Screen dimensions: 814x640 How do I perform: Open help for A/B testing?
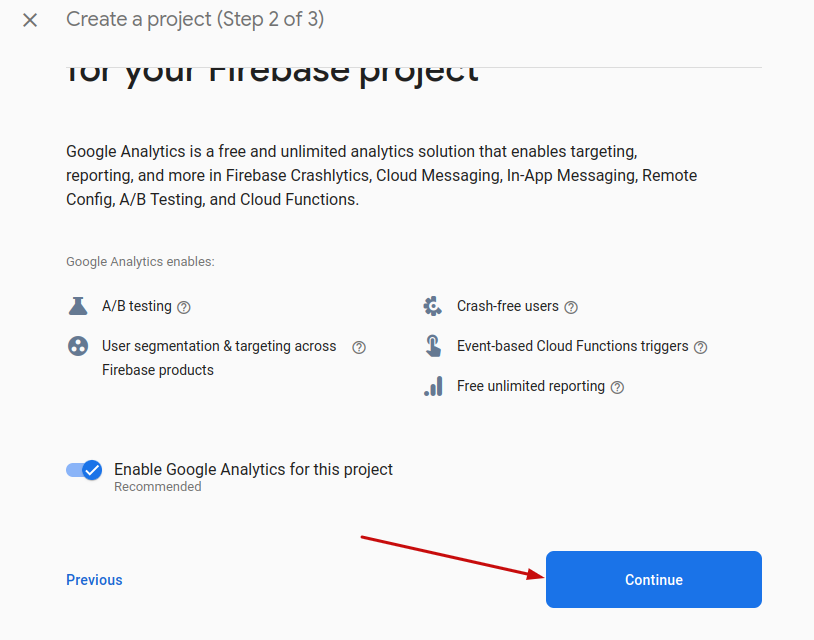point(184,307)
